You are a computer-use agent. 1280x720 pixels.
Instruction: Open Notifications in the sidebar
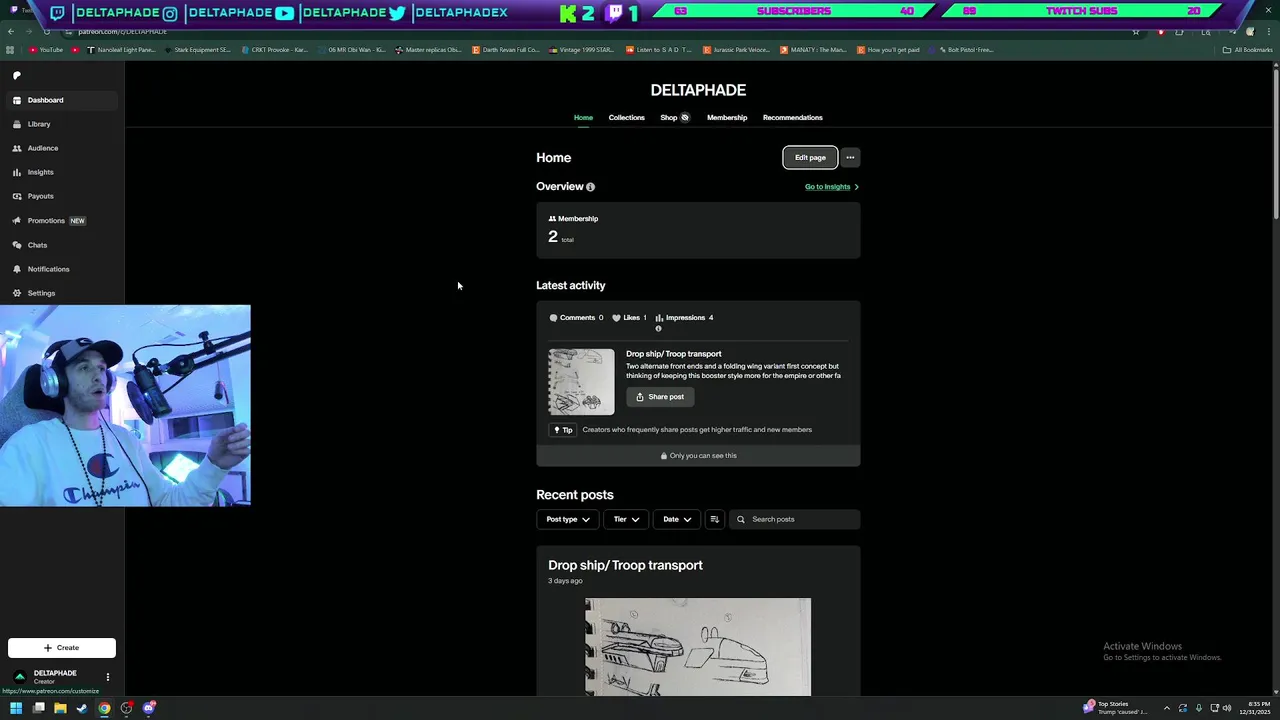click(62, 269)
